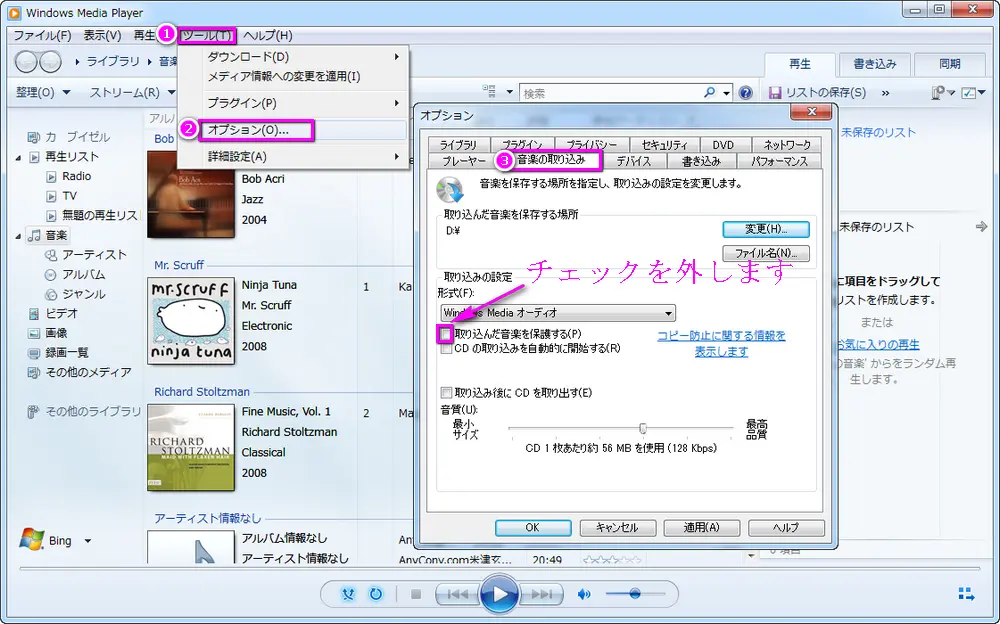Open the ツール(T) menu
The height and width of the screenshot is (624, 1000).
(207, 35)
